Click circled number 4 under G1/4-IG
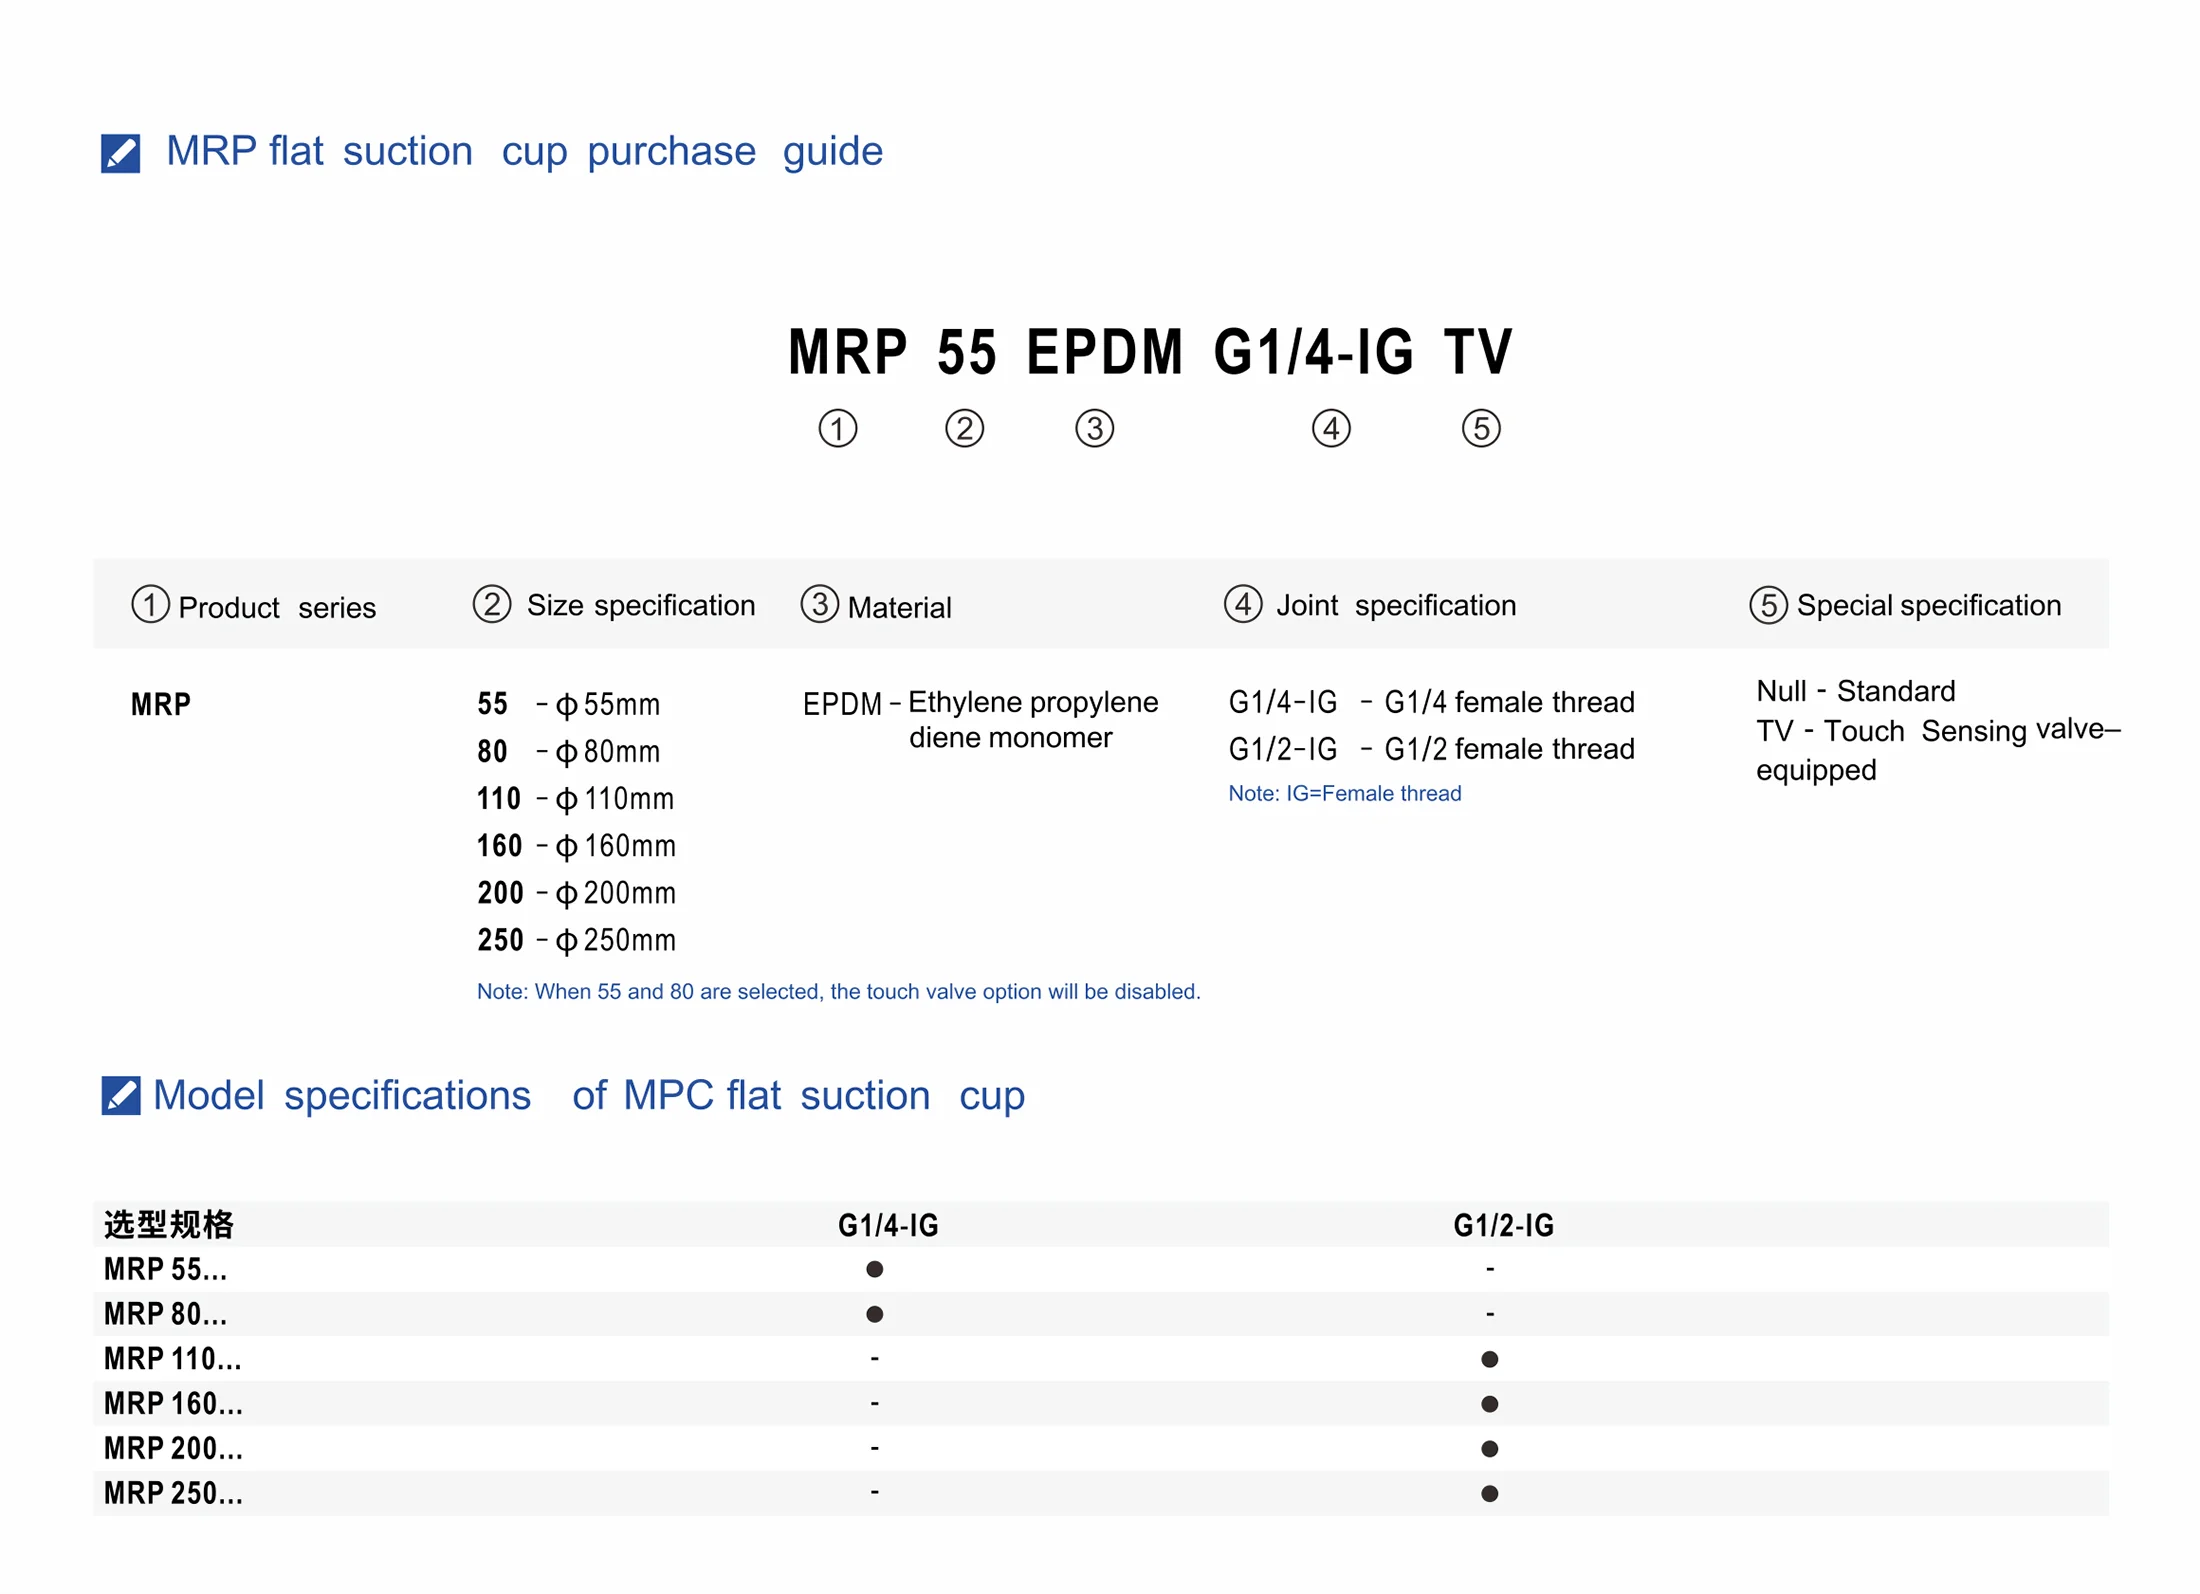2200x1594 pixels. click(1330, 428)
